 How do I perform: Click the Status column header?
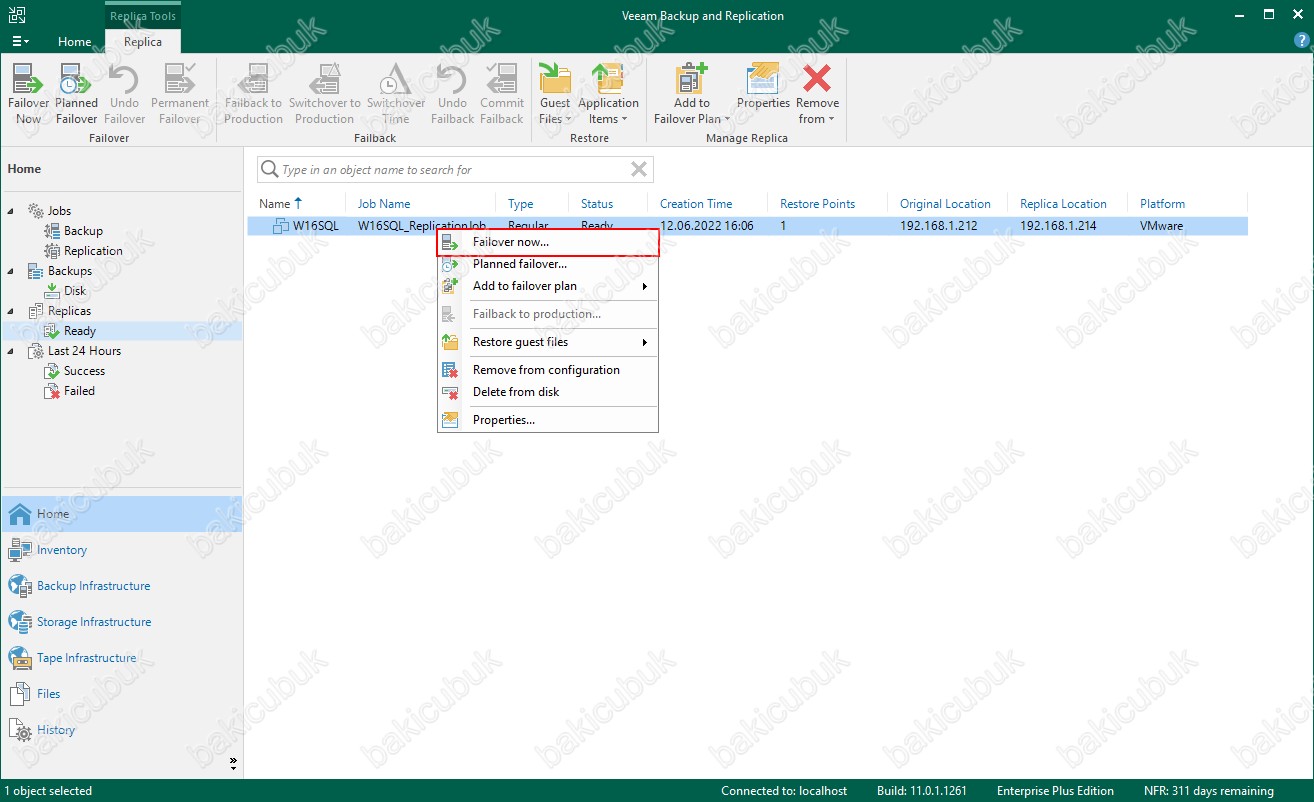tap(597, 204)
